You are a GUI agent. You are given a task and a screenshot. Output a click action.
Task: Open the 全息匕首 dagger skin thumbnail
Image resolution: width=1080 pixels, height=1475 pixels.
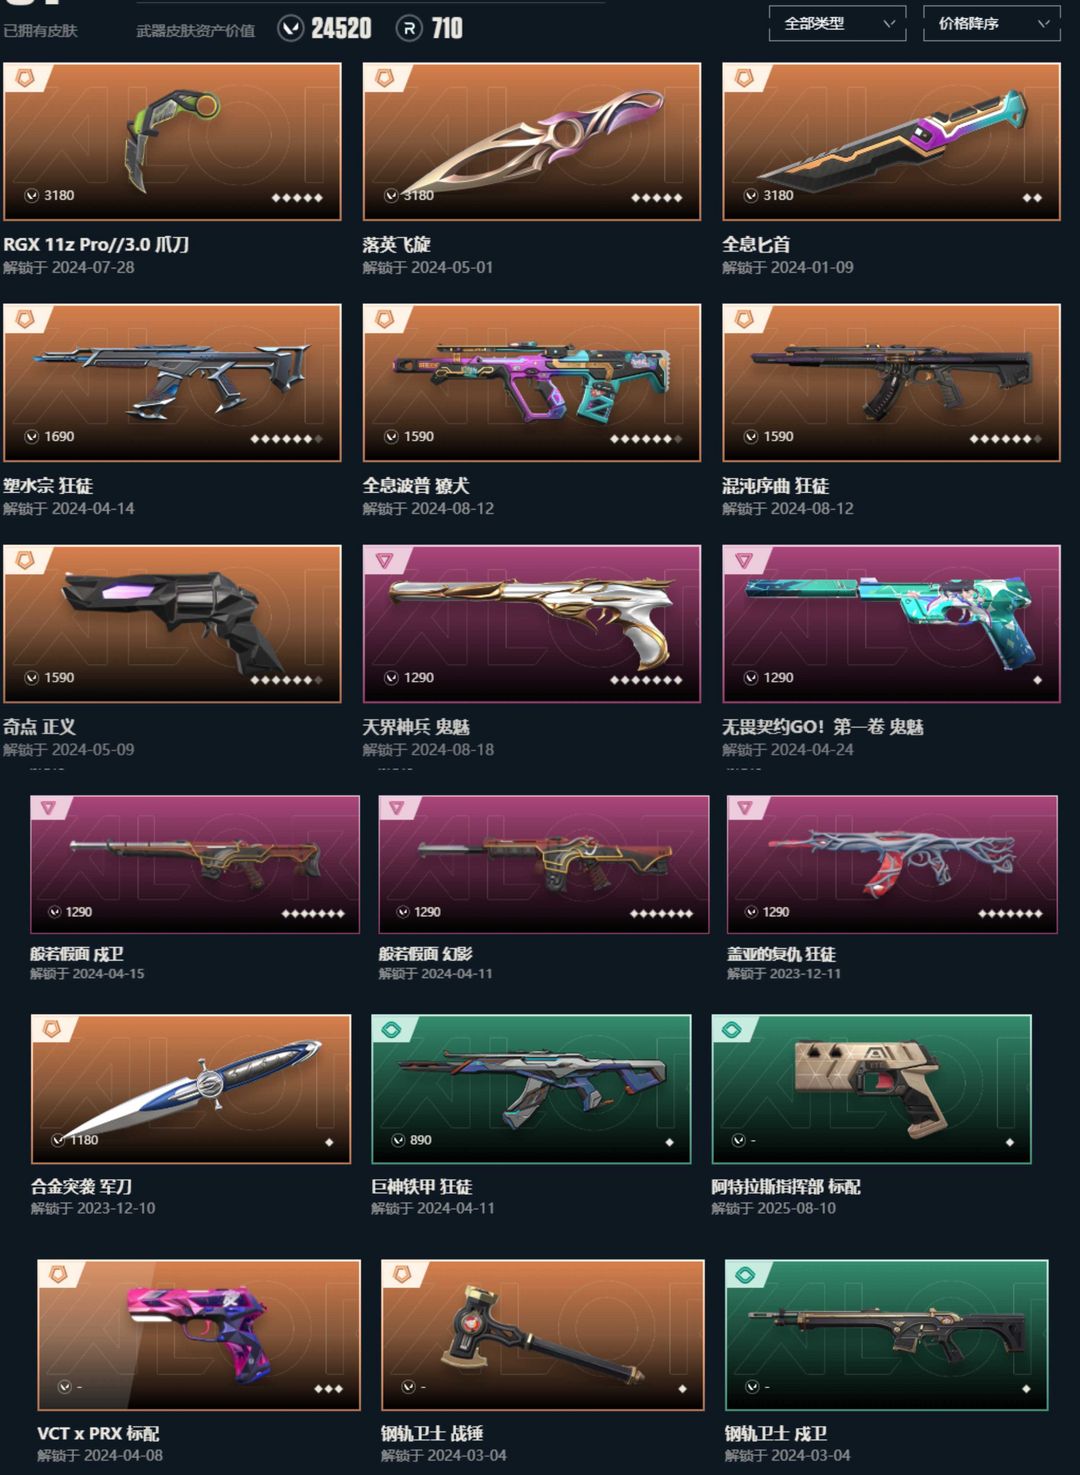tap(891, 142)
